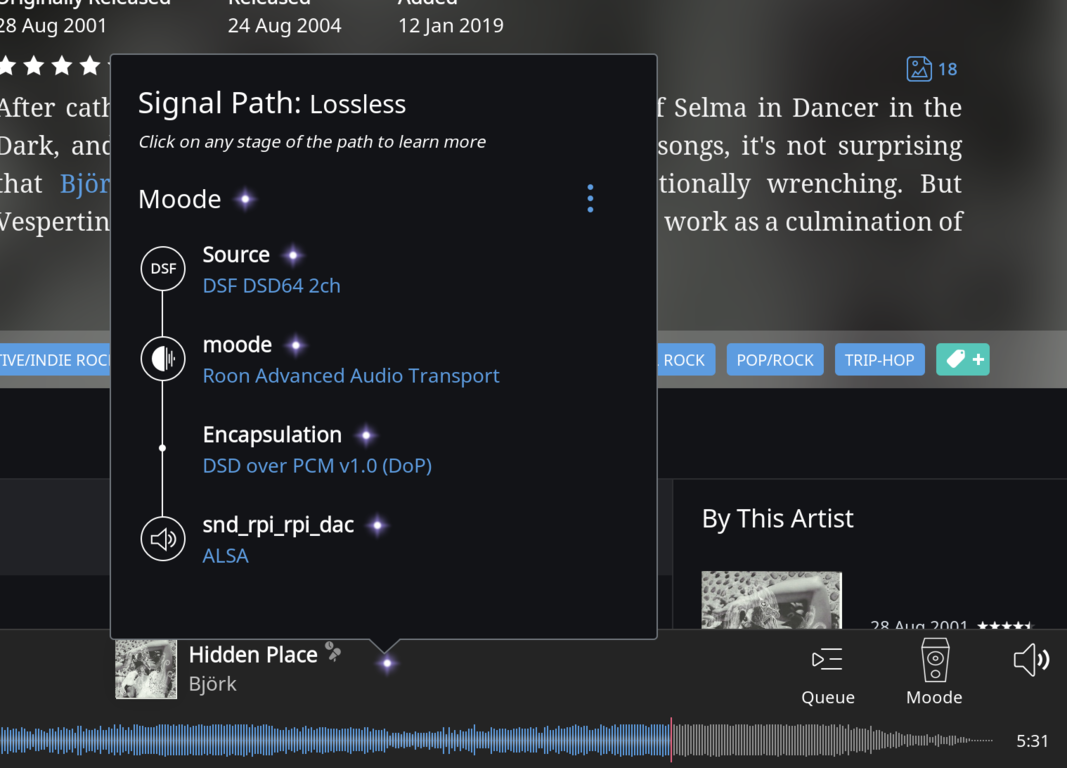Open the volume control
The image size is (1067, 768).
tap(1031, 660)
